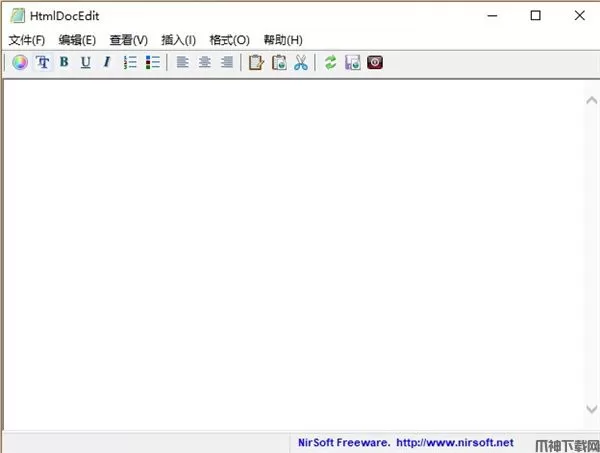This screenshot has height=453, width=600.
Task: Insert a numbered list
Action: (130, 62)
